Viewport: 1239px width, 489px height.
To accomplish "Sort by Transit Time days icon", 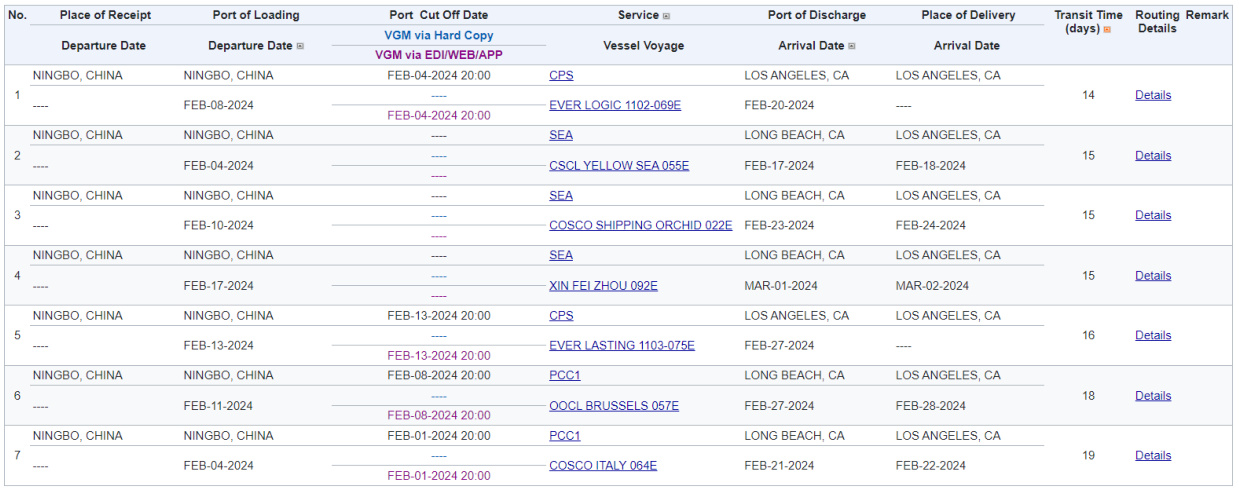I will 1107,30.
